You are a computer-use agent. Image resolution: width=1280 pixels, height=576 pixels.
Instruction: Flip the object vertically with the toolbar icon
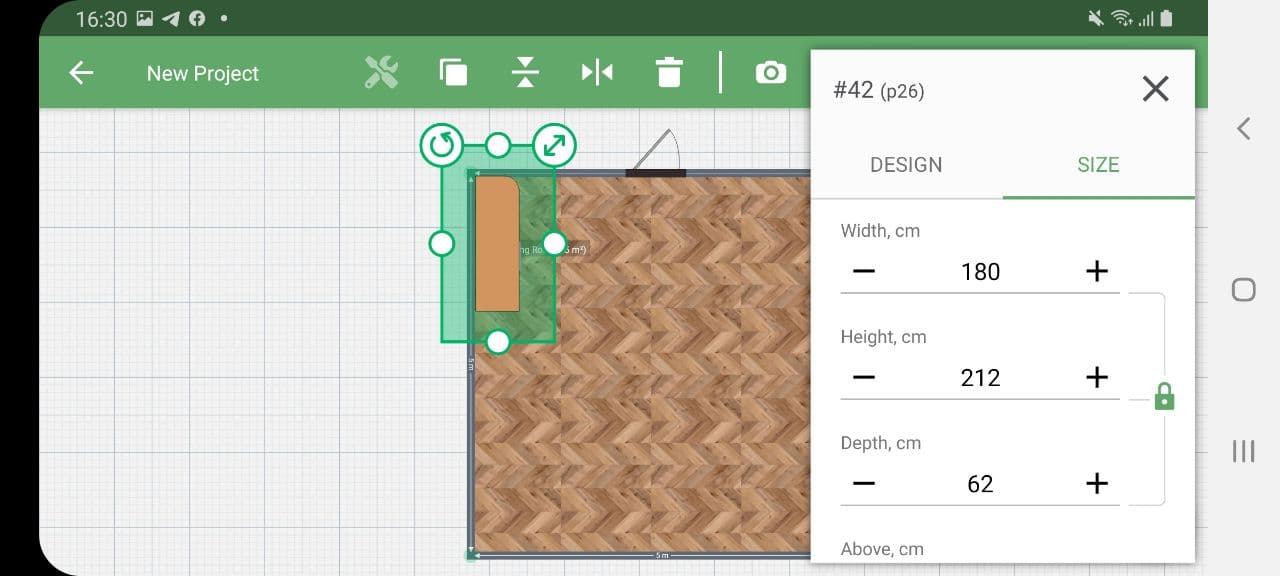525,72
